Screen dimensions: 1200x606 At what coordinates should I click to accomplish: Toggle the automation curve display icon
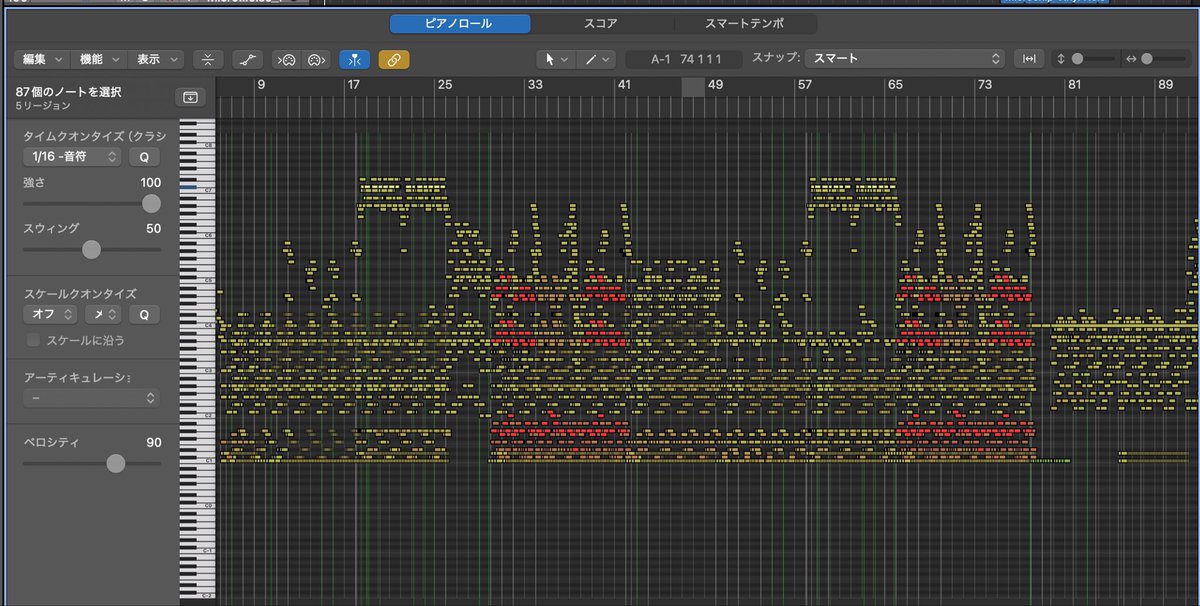(247, 60)
